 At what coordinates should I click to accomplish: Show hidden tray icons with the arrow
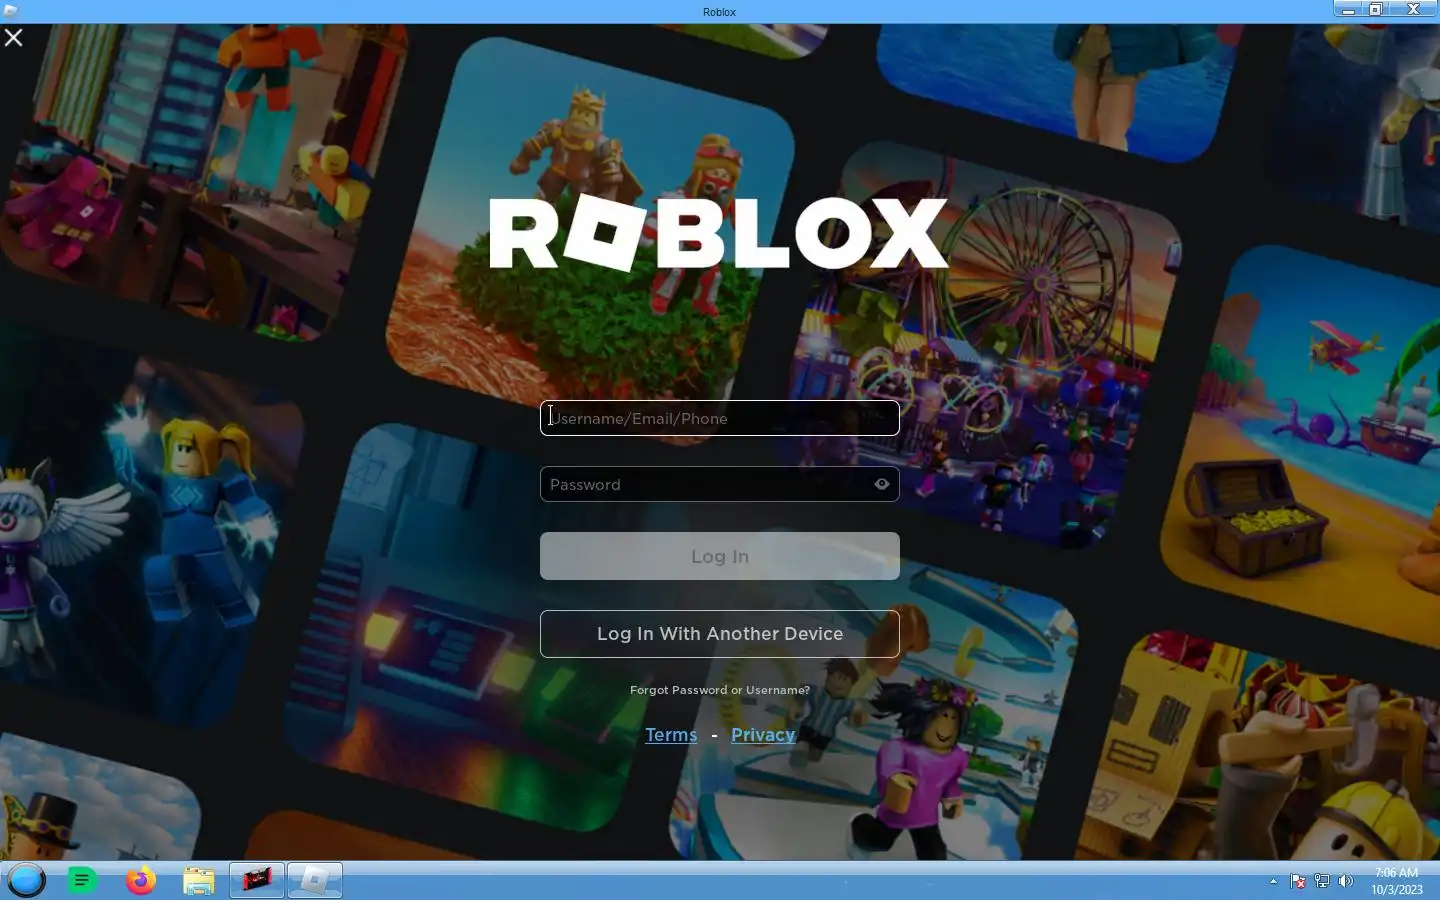tap(1273, 881)
